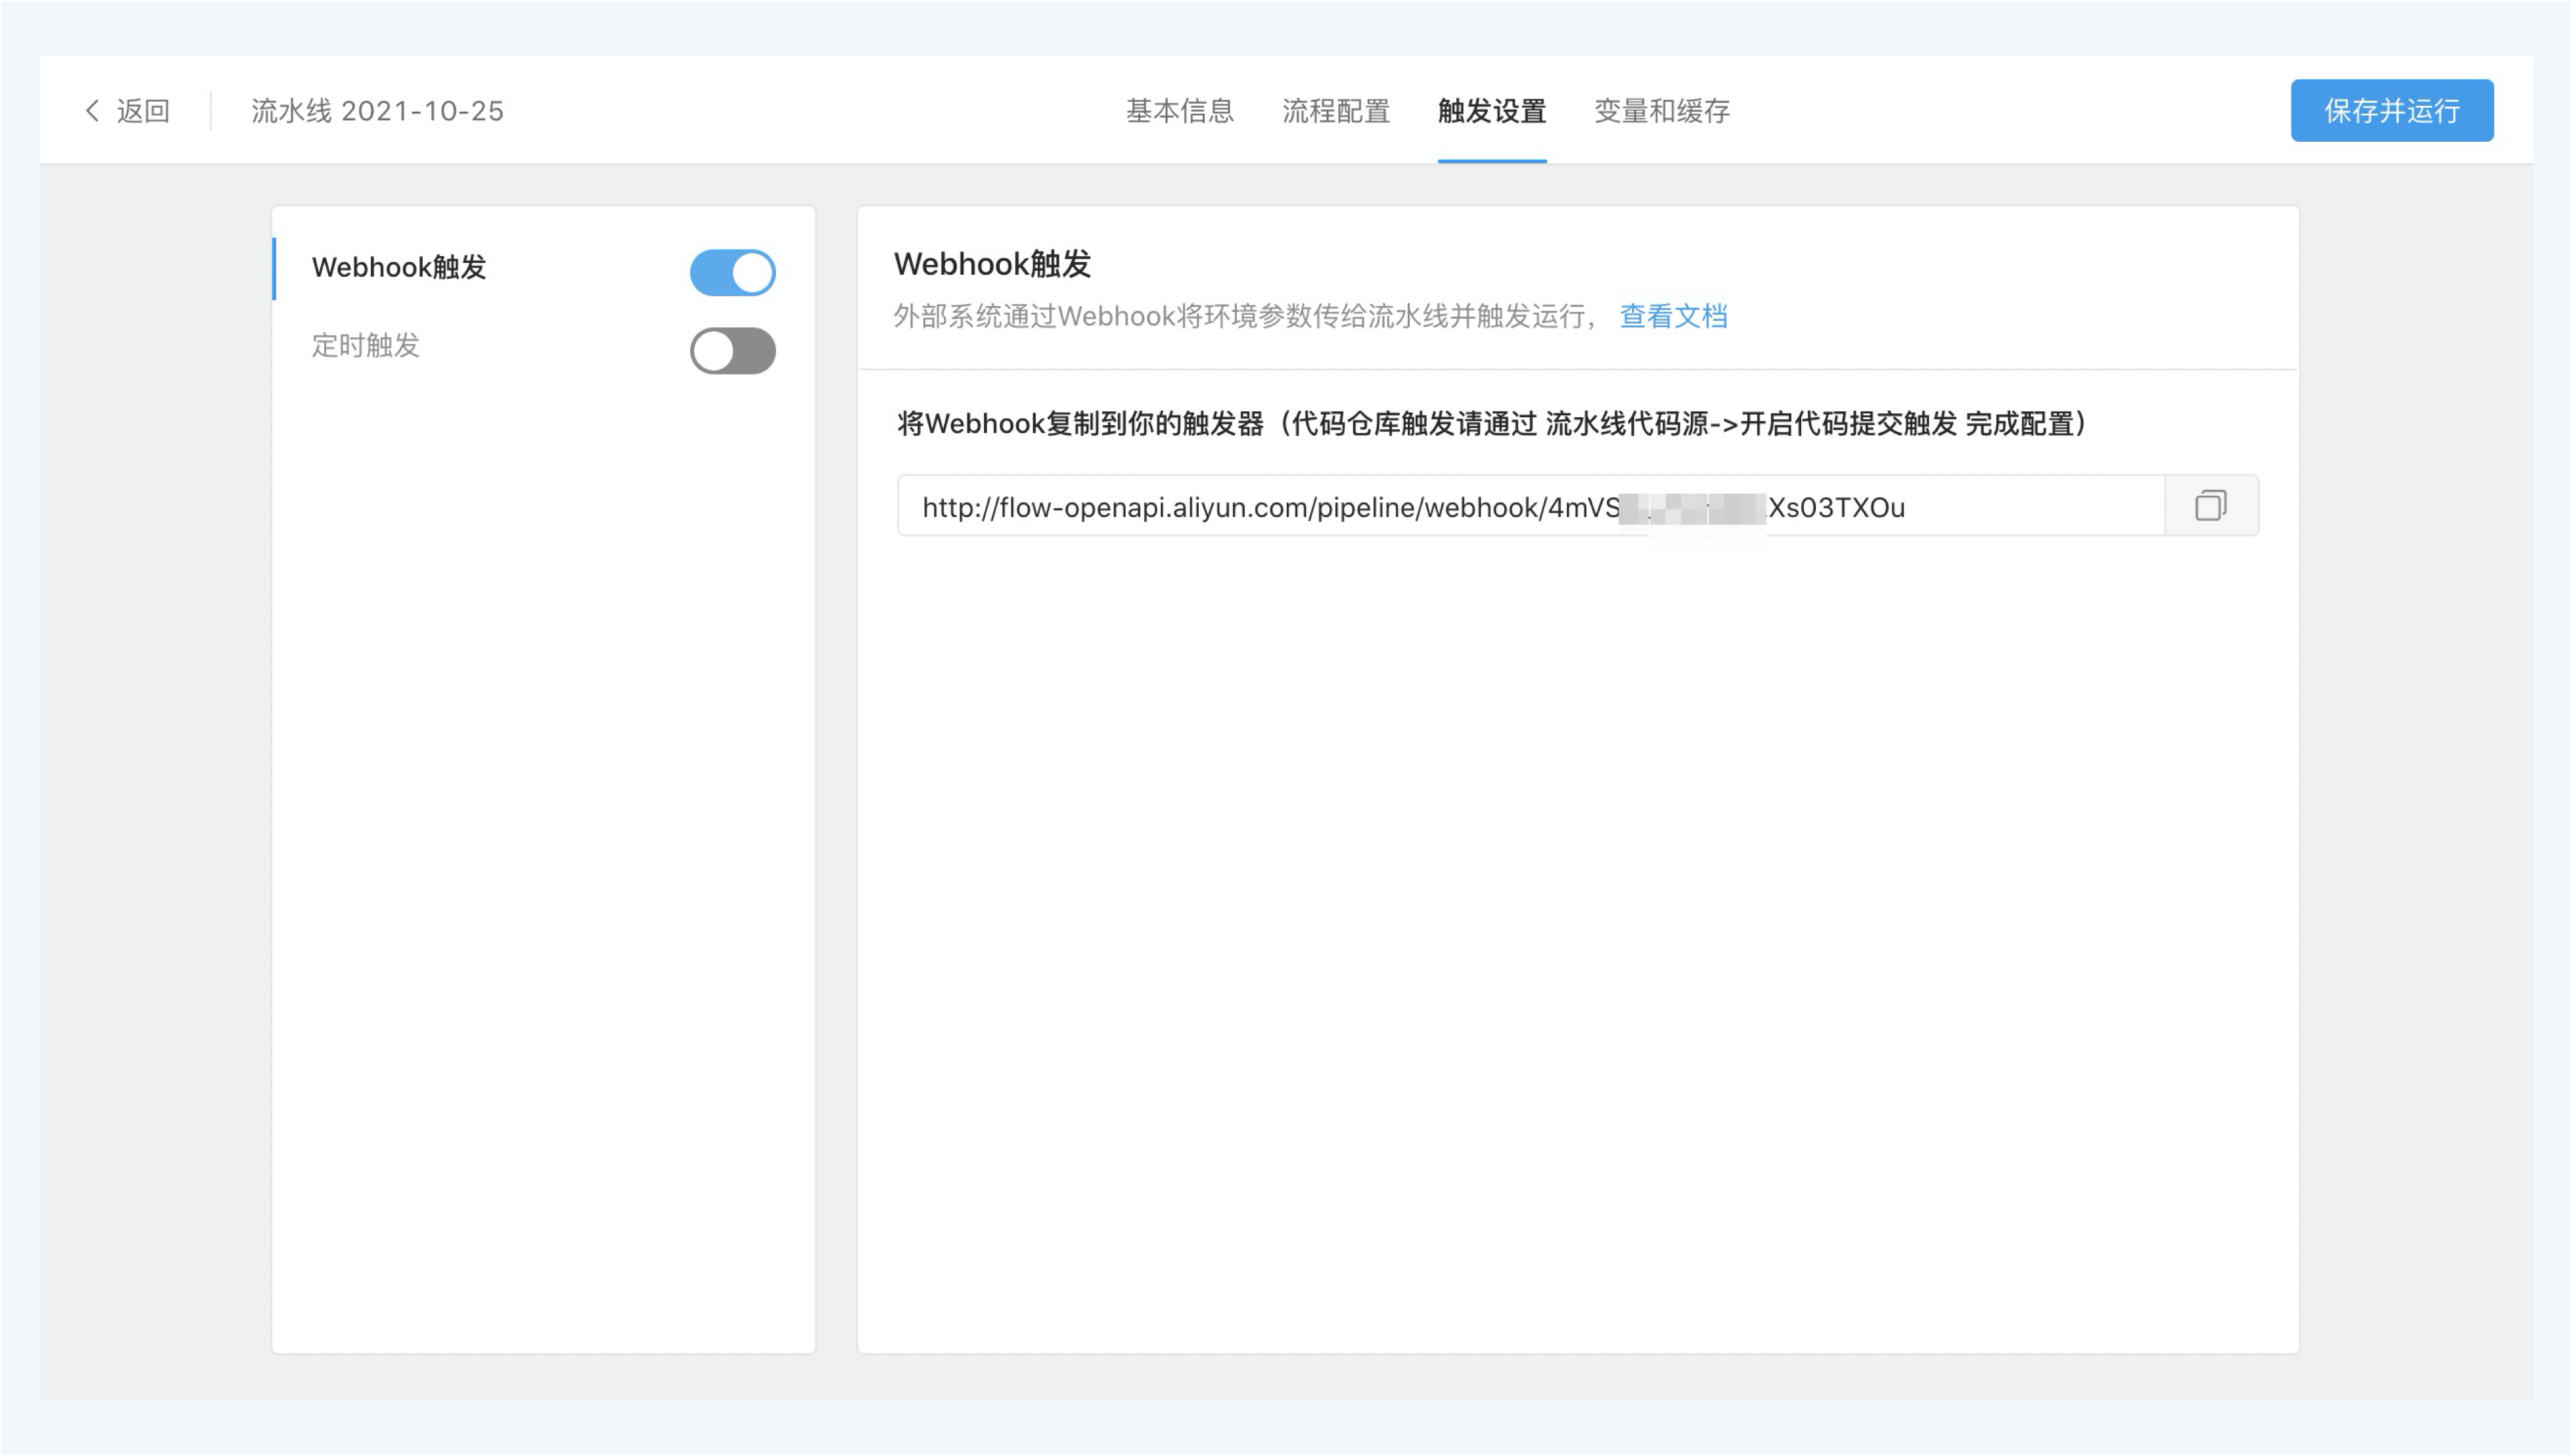This screenshot has height=1456, width=2572.
Task: Click the pipeline name 流水线 2021-10-25
Action: (377, 110)
